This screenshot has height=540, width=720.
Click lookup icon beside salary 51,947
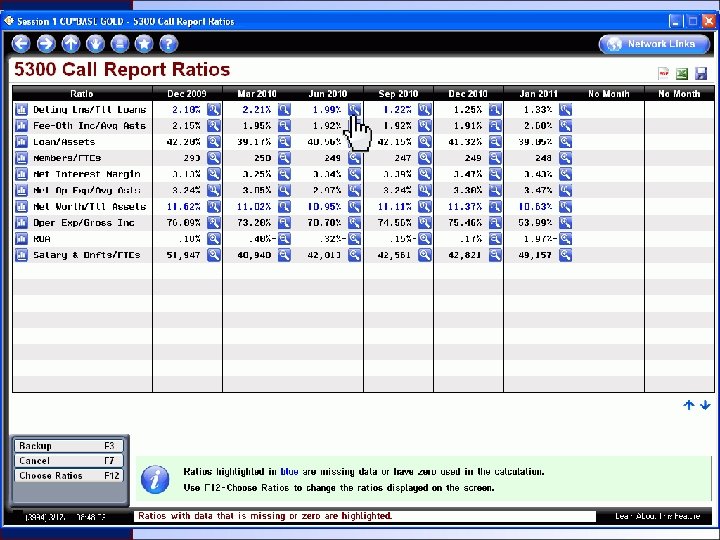(x=214, y=255)
